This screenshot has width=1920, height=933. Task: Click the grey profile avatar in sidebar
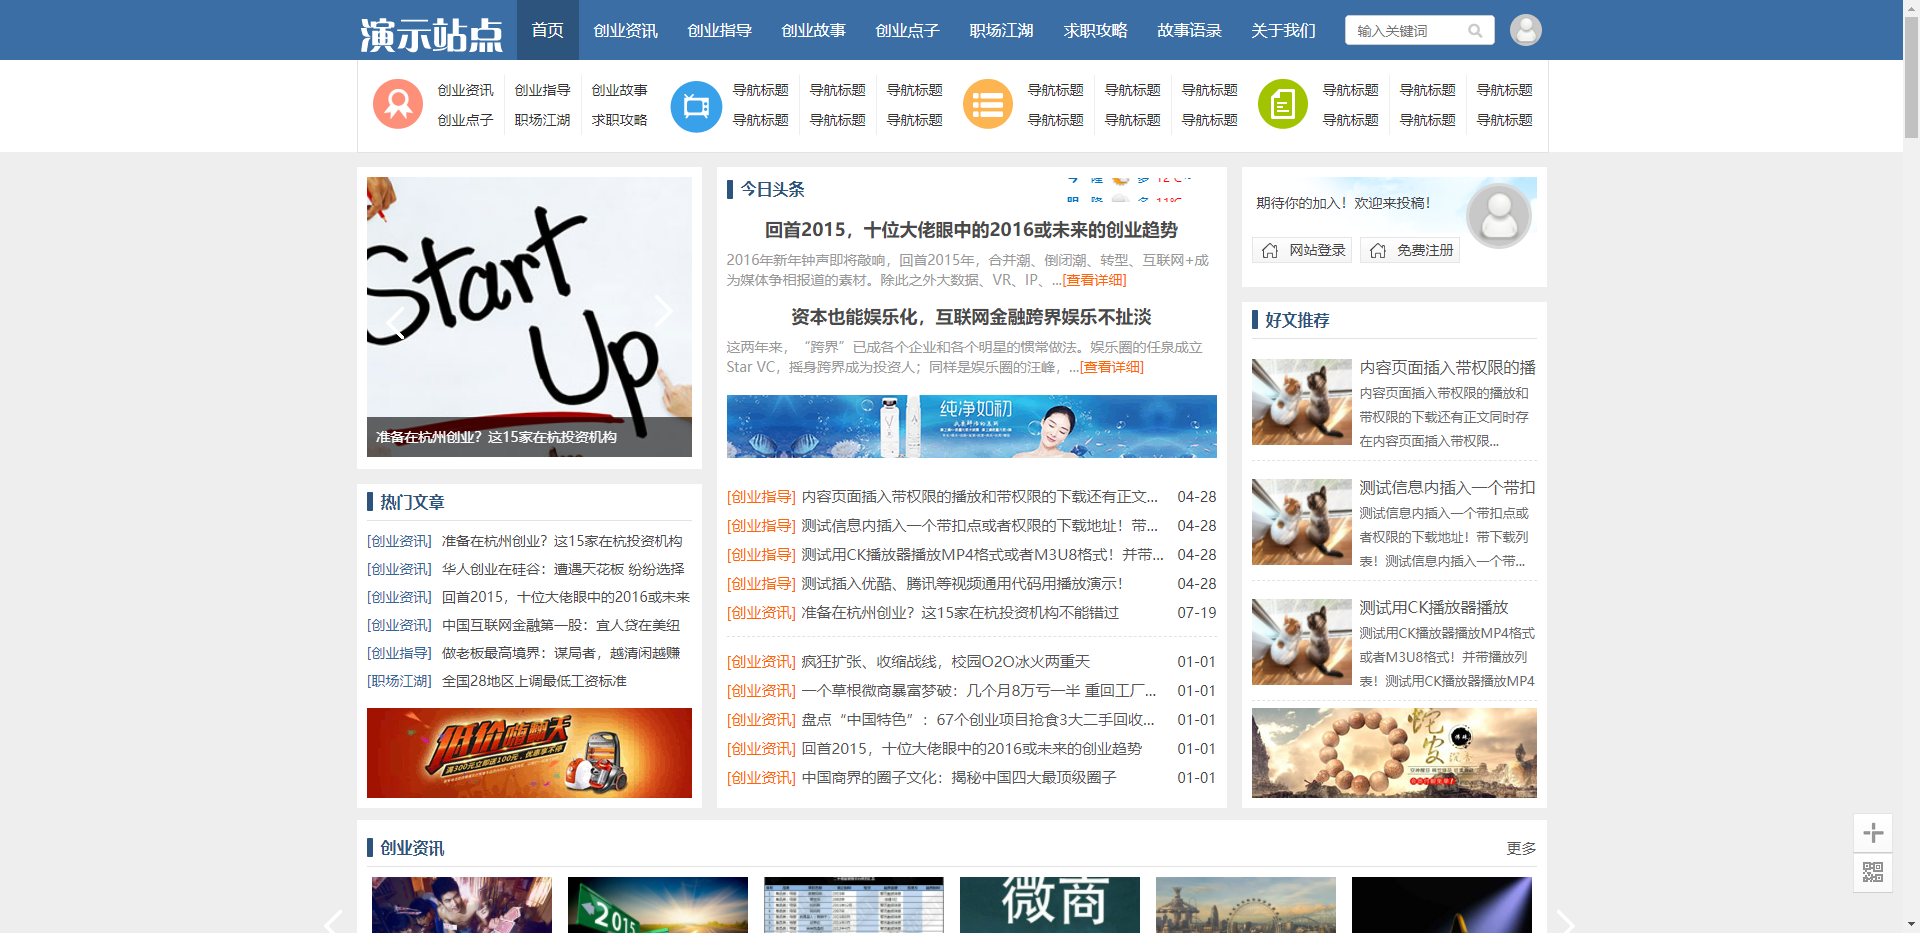click(1498, 216)
